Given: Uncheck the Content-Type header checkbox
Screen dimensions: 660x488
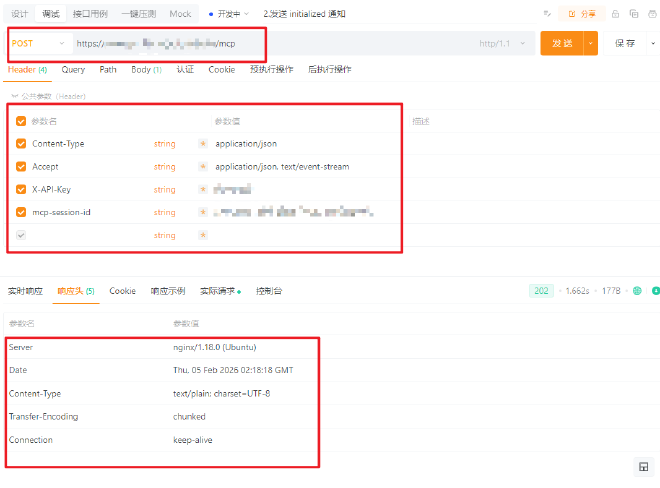Looking at the screenshot, I should pos(21,144).
